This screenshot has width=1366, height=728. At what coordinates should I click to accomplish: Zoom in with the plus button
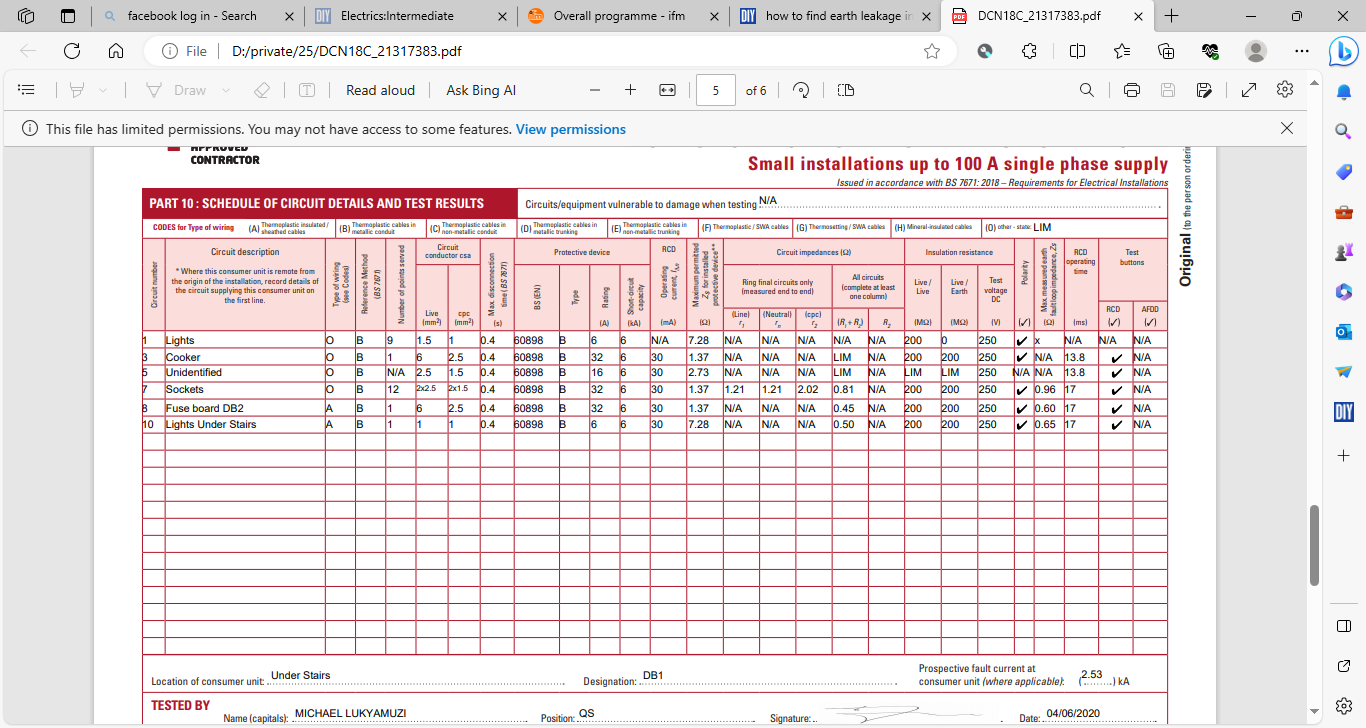click(630, 90)
